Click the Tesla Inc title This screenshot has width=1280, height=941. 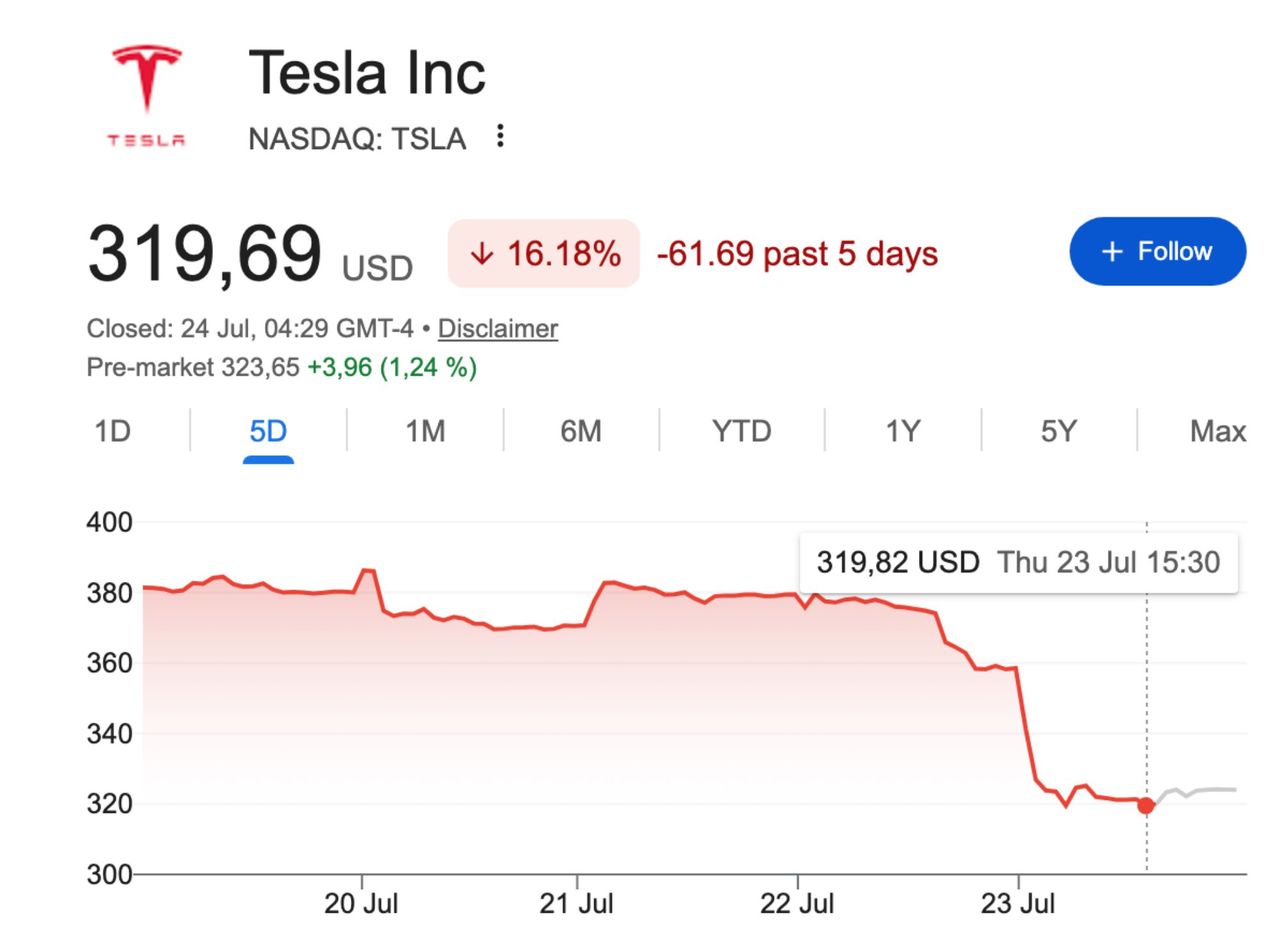coord(367,73)
